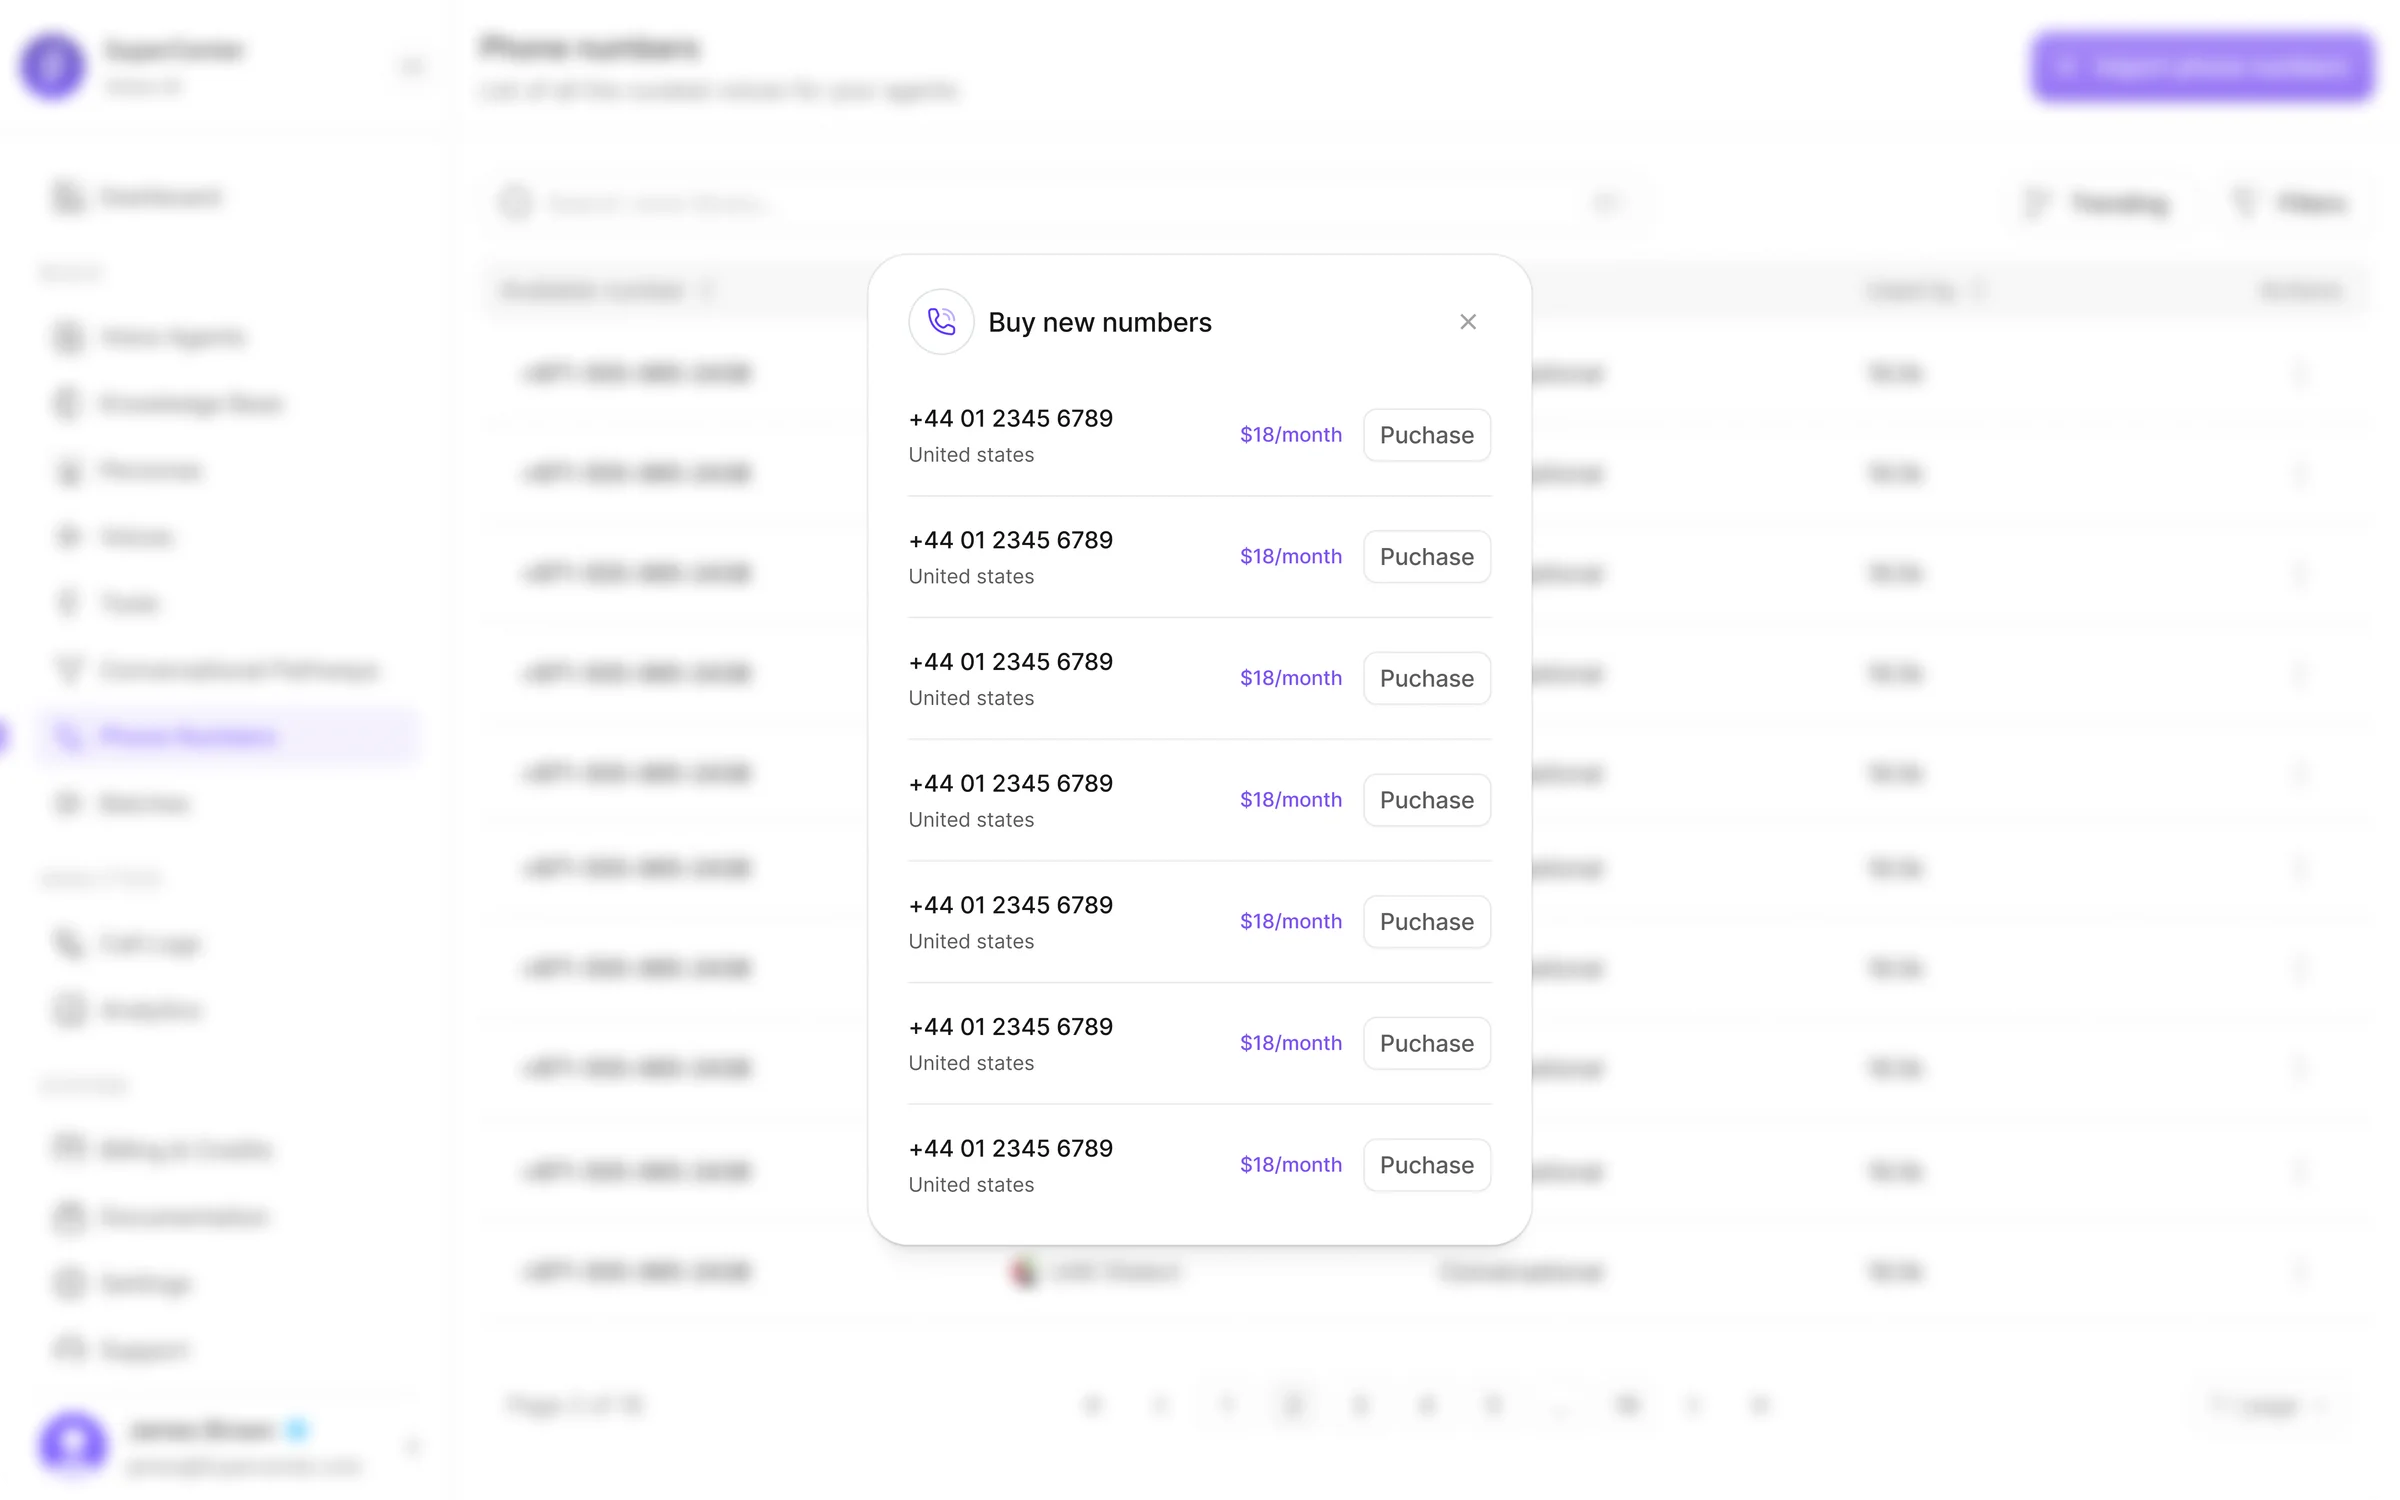Image resolution: width=2400 pixels, height=1500 pixels.
Task: Purchase the first listed +44 number
Action: pos(1426,435)
